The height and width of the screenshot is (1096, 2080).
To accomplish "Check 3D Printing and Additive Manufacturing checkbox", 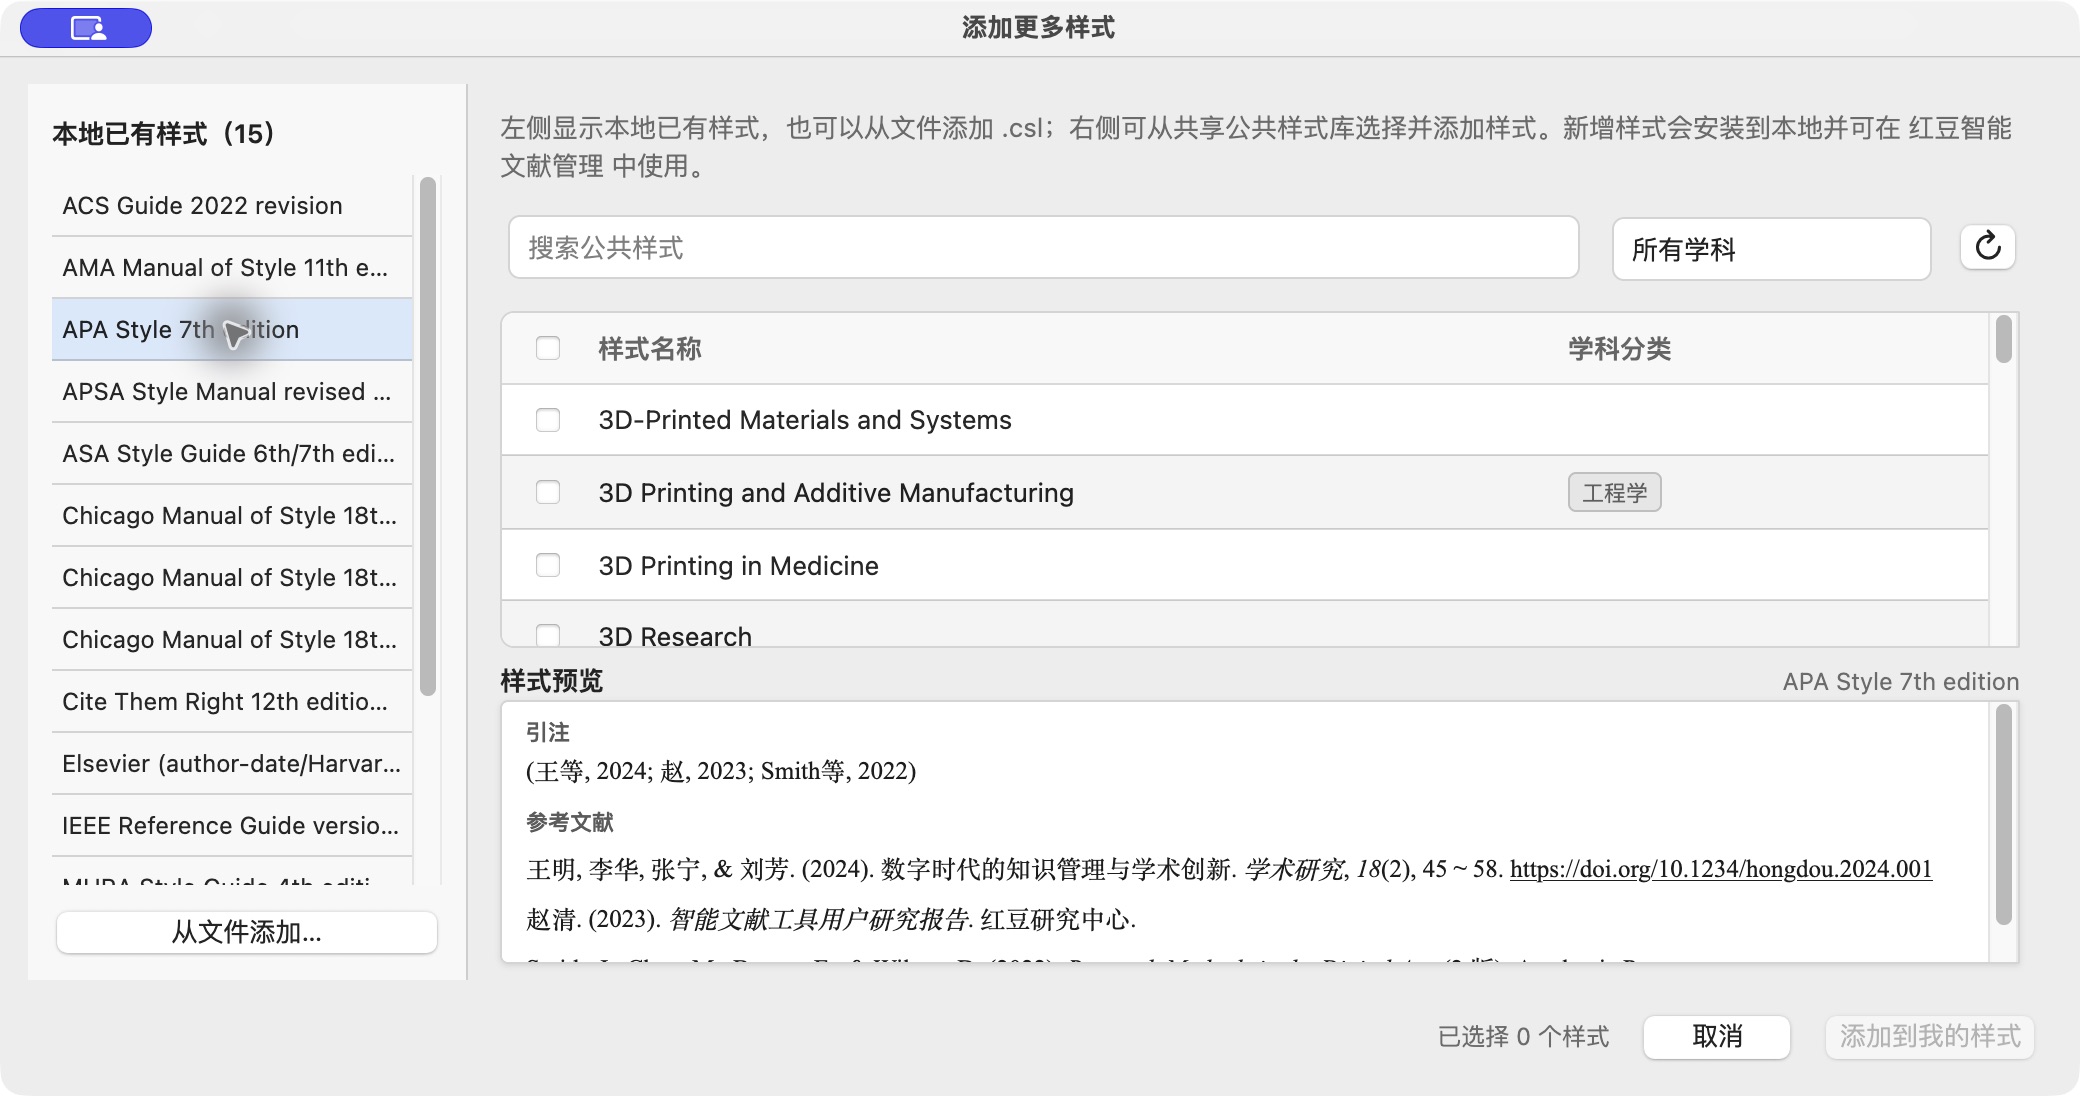I will 548,492.
